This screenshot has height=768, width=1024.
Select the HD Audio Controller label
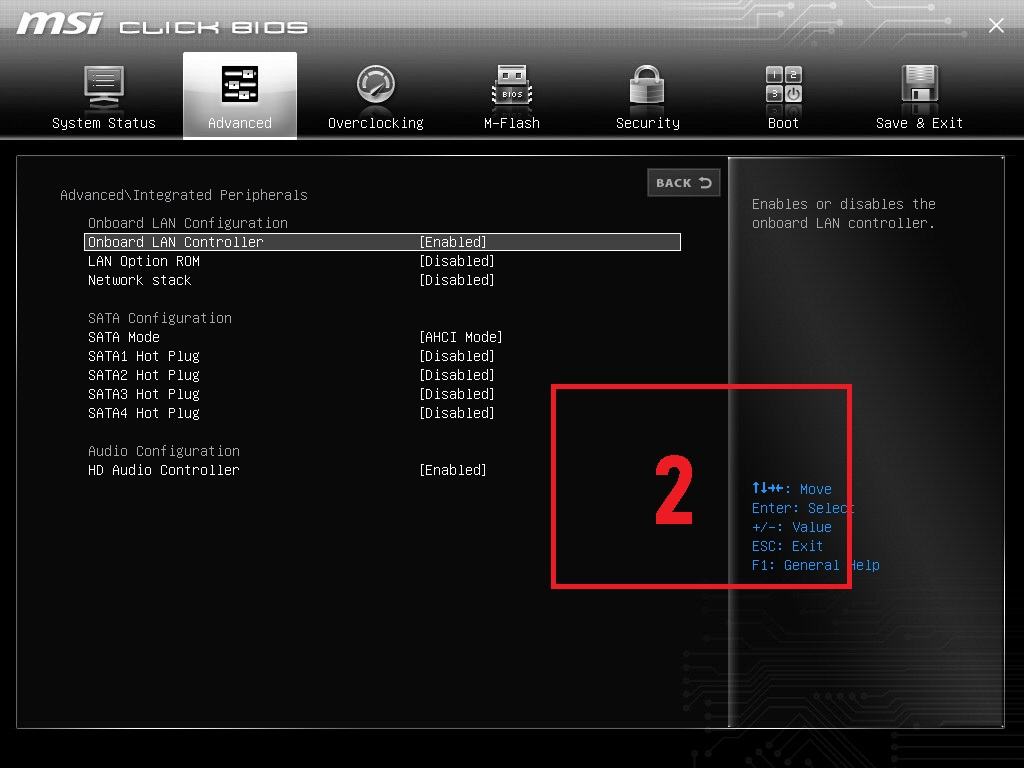point(164,470)
